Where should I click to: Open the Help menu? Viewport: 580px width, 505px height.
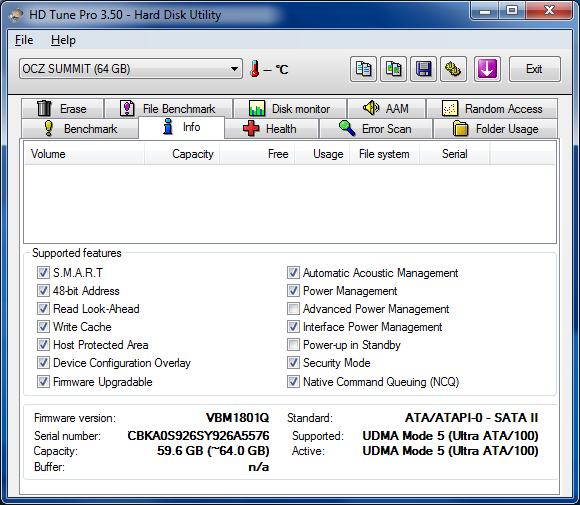tap(63, 40)
